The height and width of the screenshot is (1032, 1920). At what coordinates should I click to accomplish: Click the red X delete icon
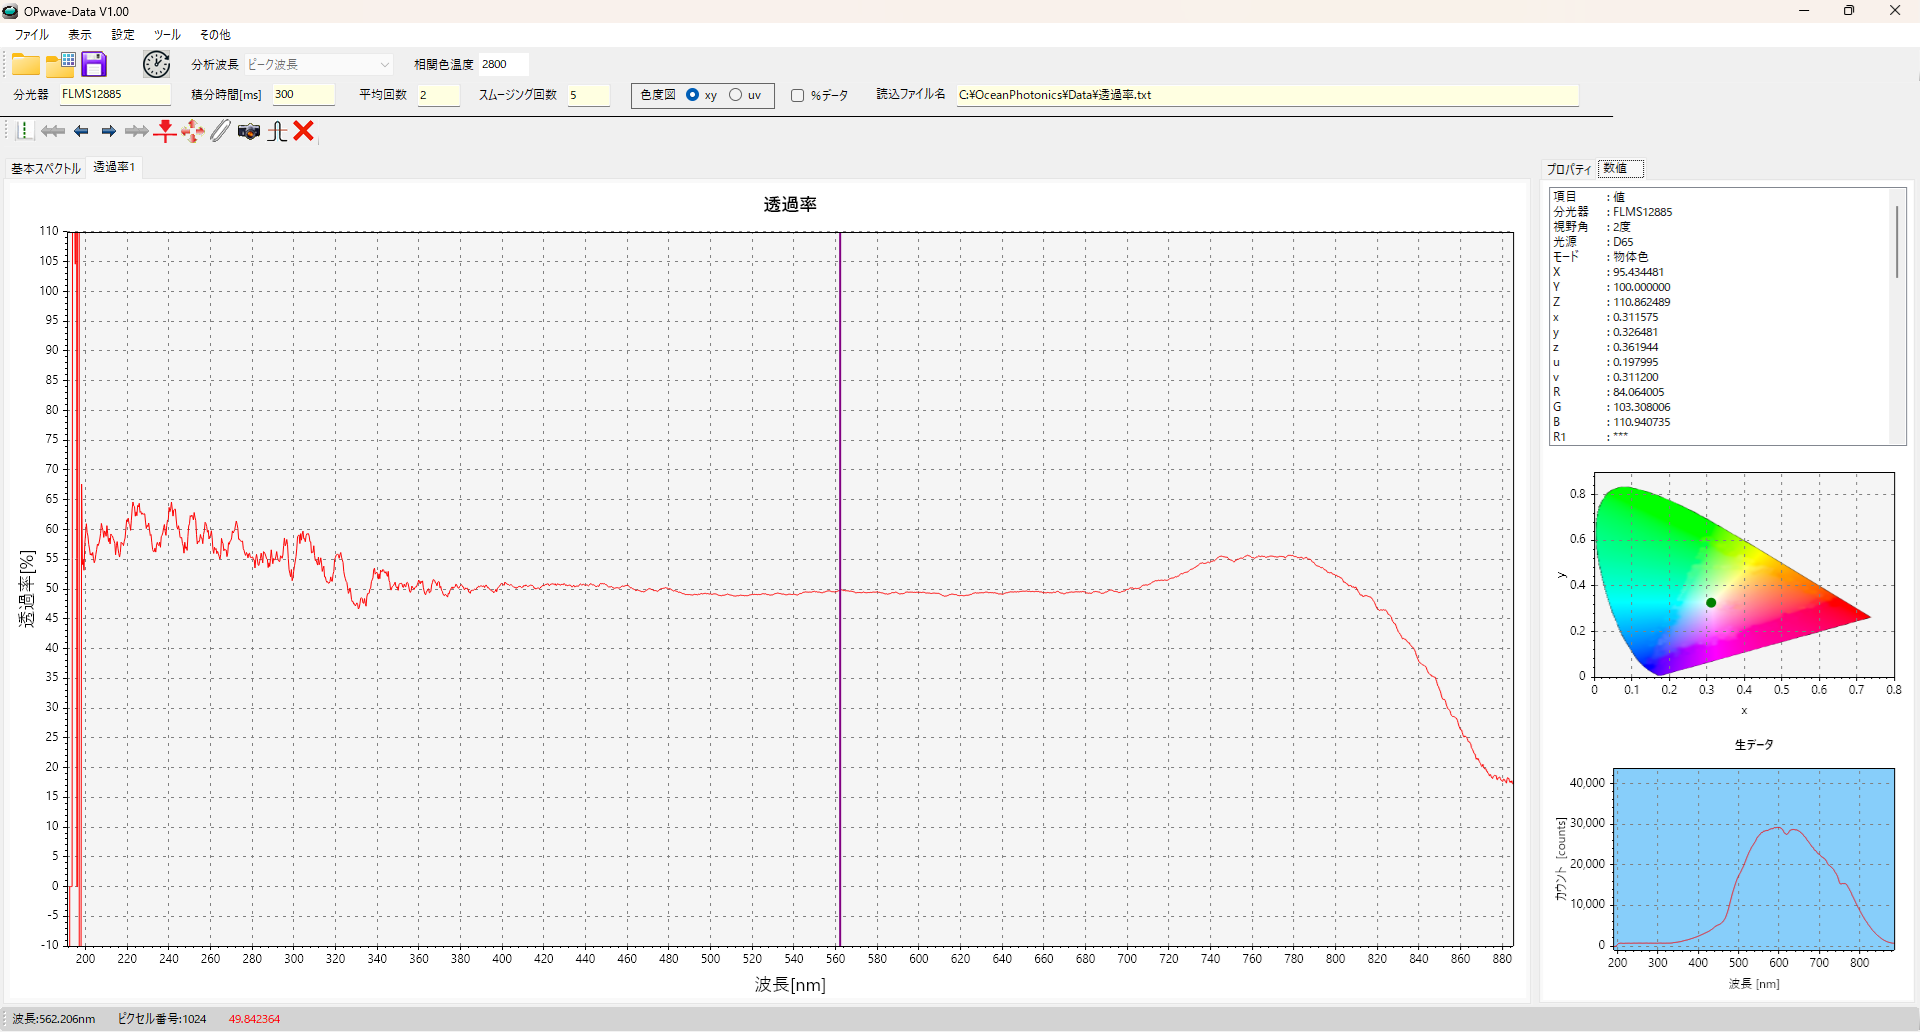304,131
